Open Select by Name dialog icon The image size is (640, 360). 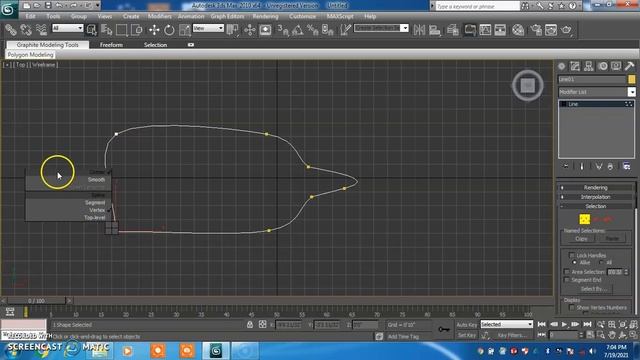click(107, 30)
